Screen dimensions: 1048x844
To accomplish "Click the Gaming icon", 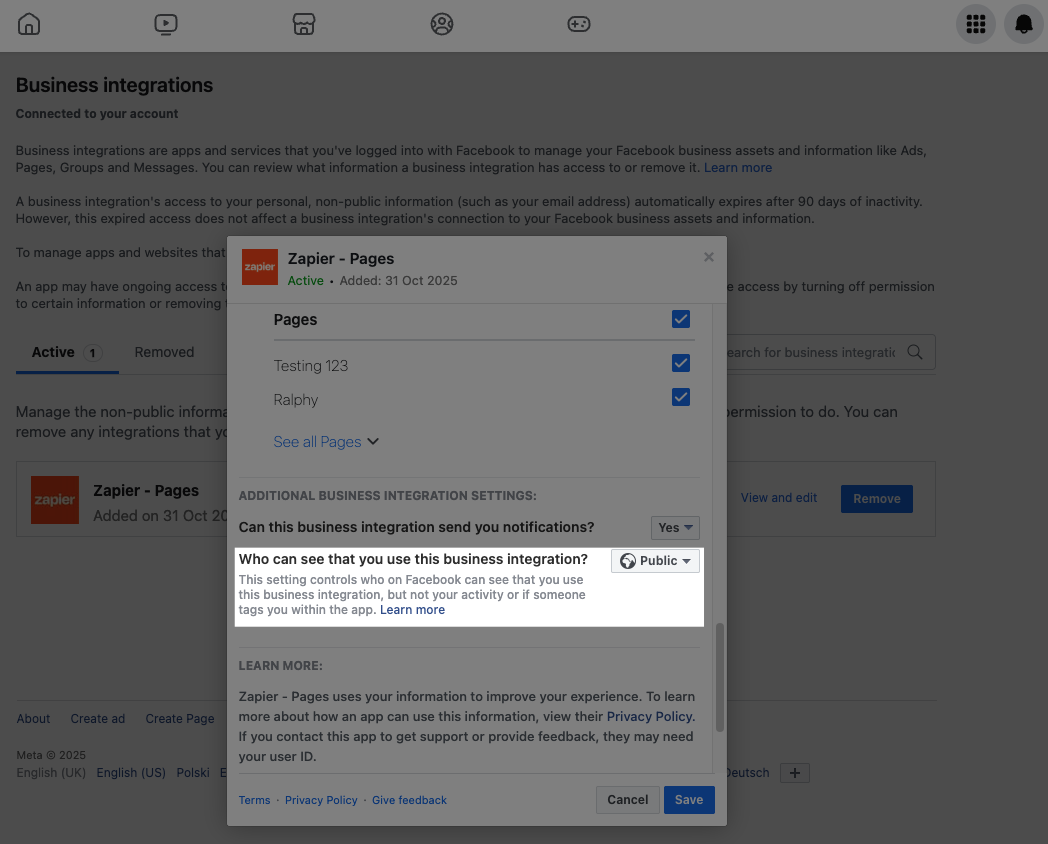I will tap(579, 24).
